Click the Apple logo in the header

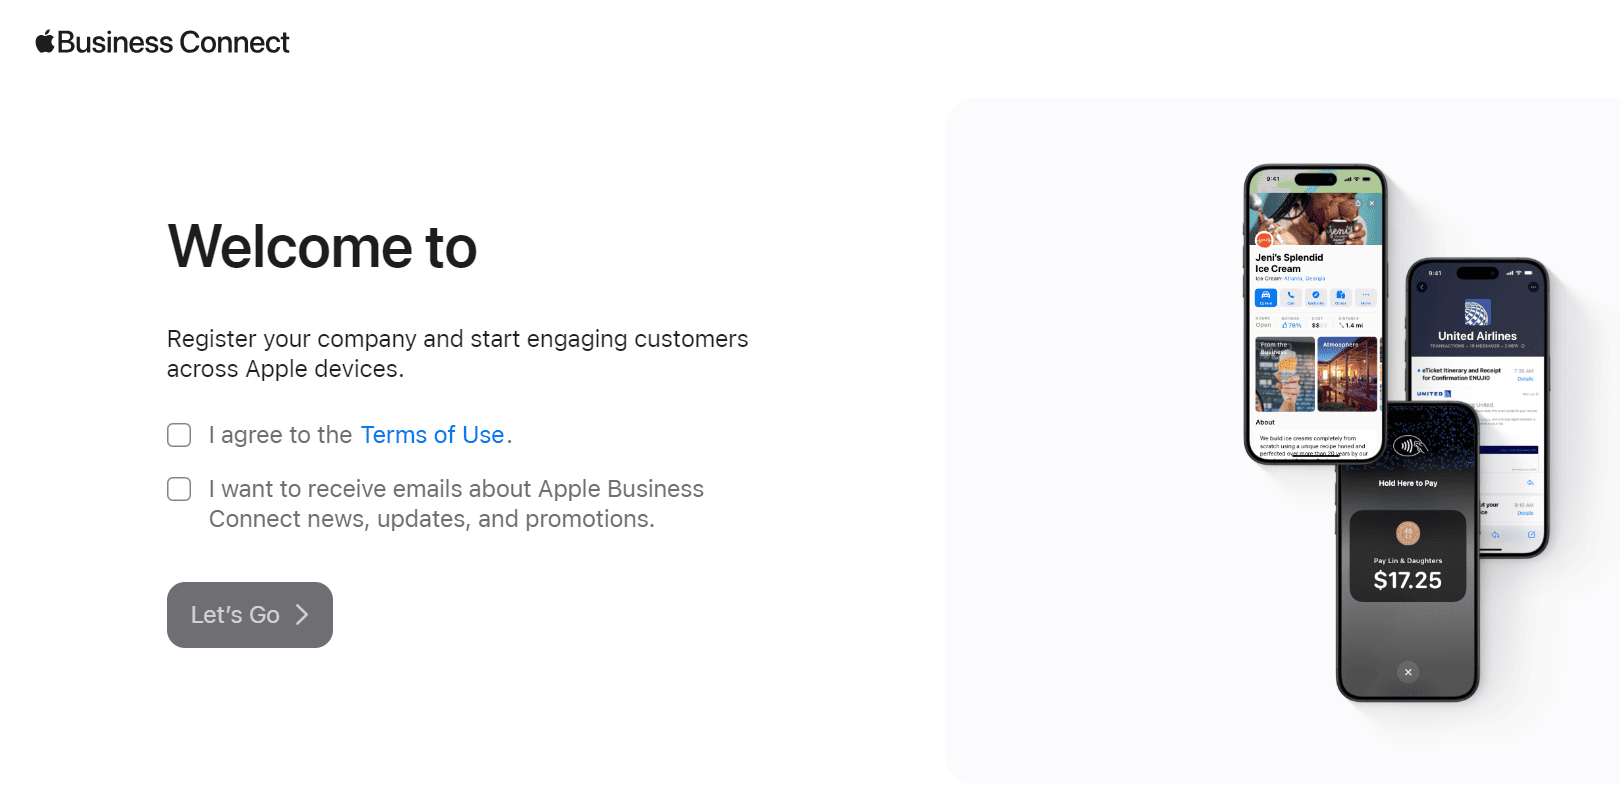(x=44, y=41)
